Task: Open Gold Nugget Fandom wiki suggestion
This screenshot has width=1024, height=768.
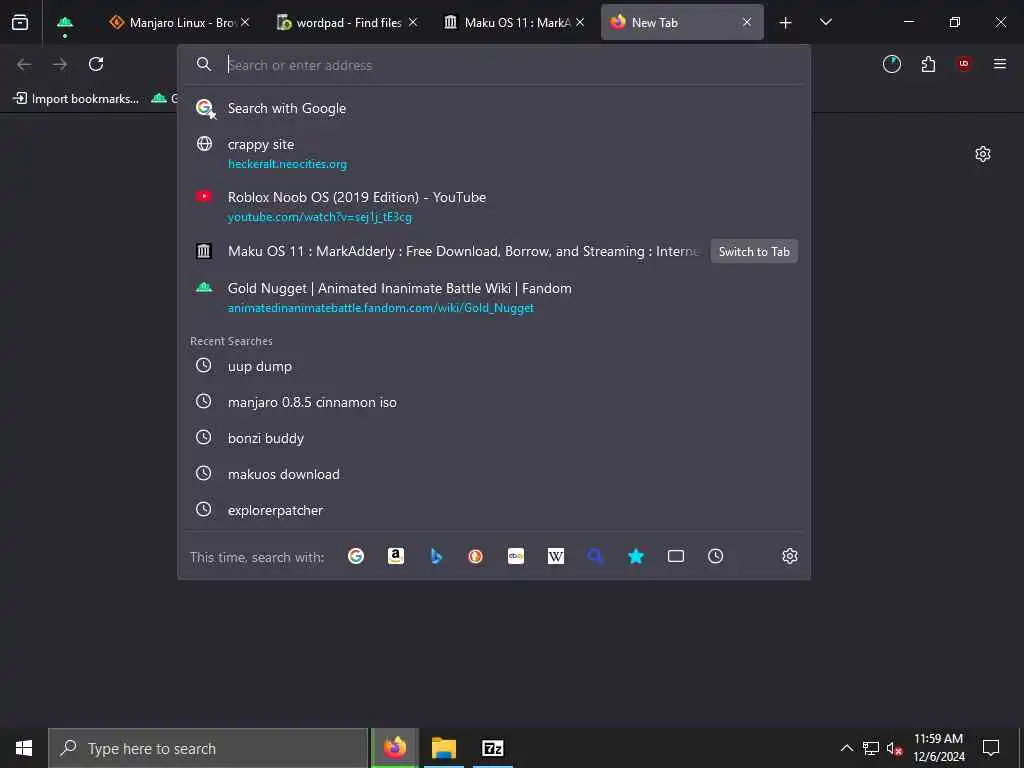Action: click(494, 297)
